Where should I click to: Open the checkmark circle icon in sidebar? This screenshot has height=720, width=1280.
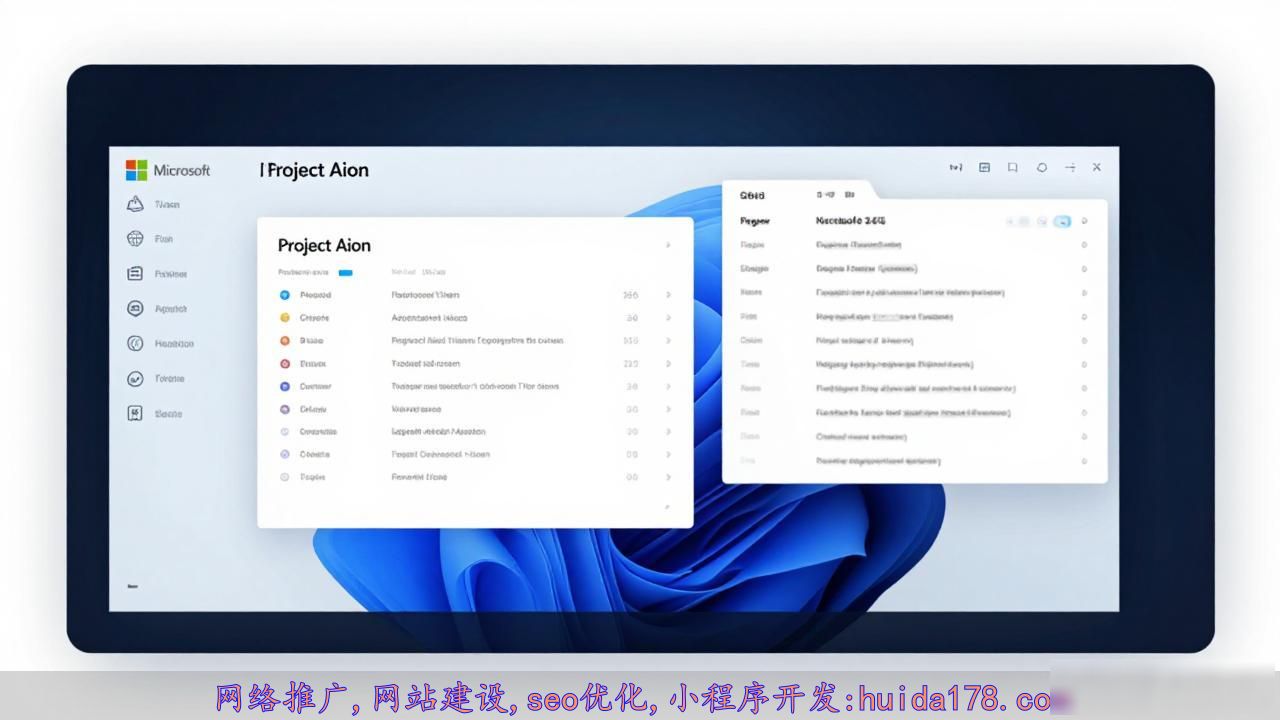(135, 379)
